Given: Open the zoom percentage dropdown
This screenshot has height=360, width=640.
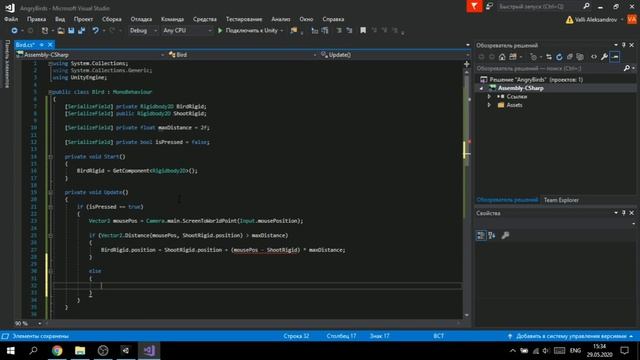Looking at the screenshot, I should coord(40,324).
